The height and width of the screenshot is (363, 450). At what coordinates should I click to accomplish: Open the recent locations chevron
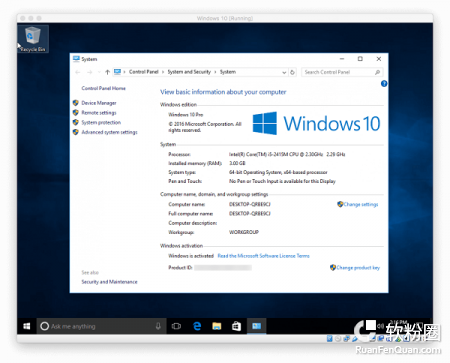(99, 72)
